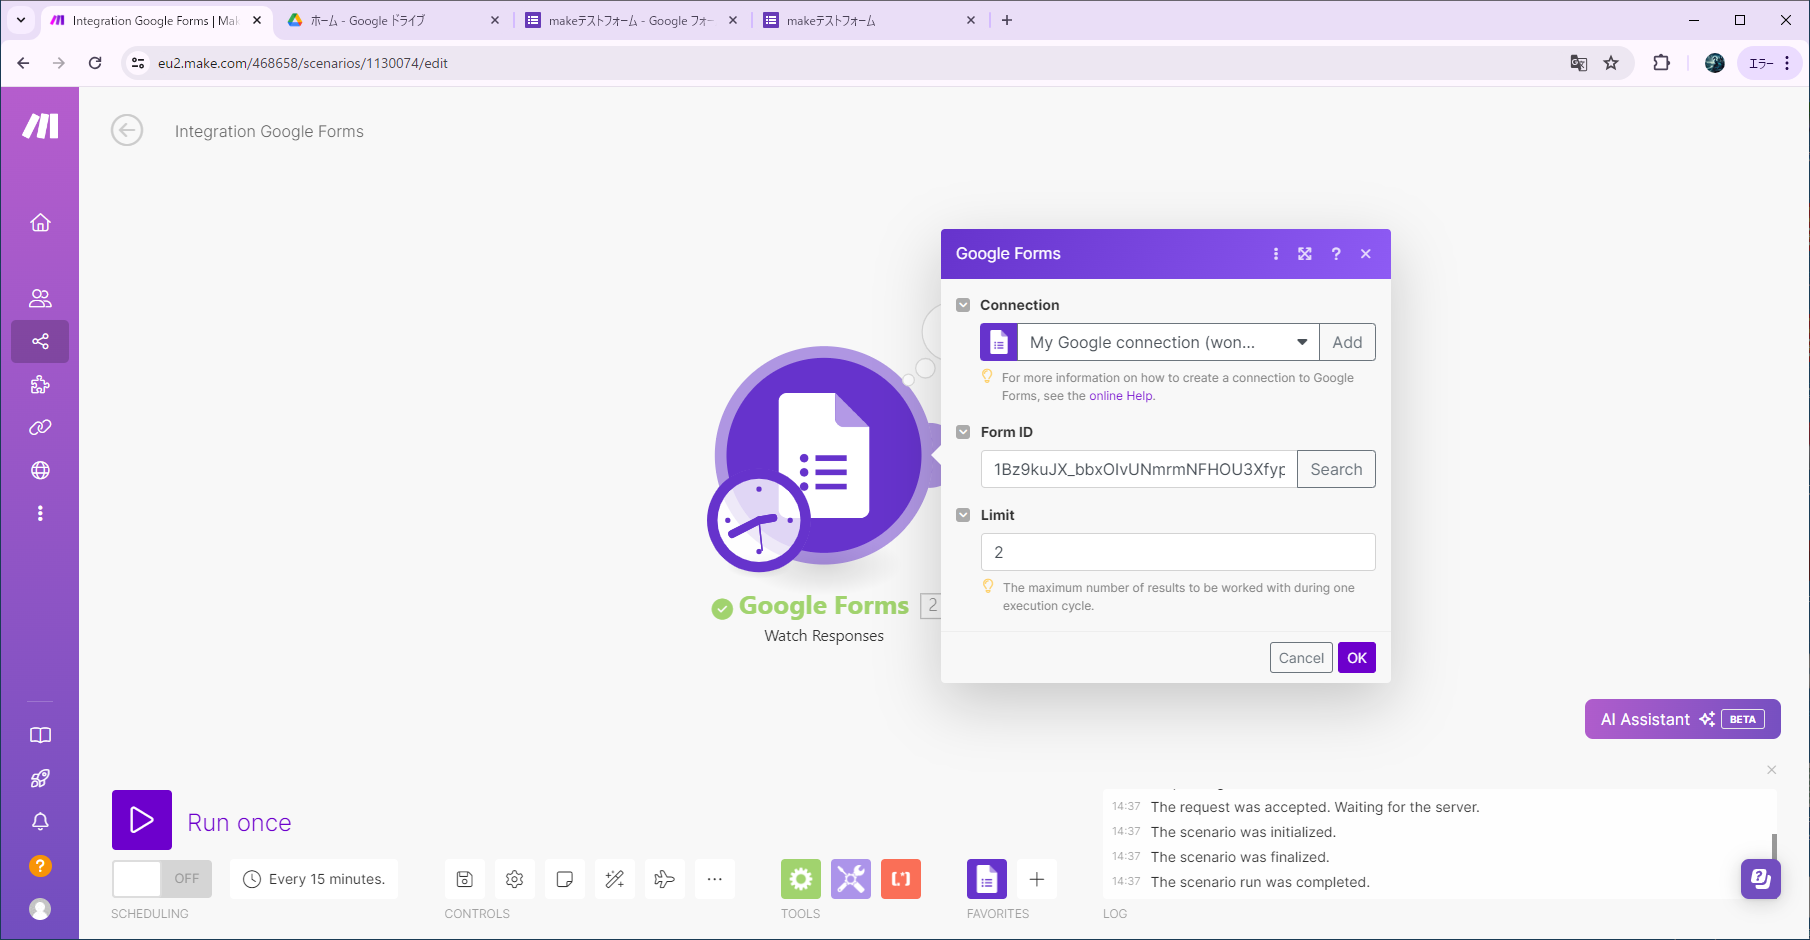Open the purple Tools wrench icon

point(850,879)
